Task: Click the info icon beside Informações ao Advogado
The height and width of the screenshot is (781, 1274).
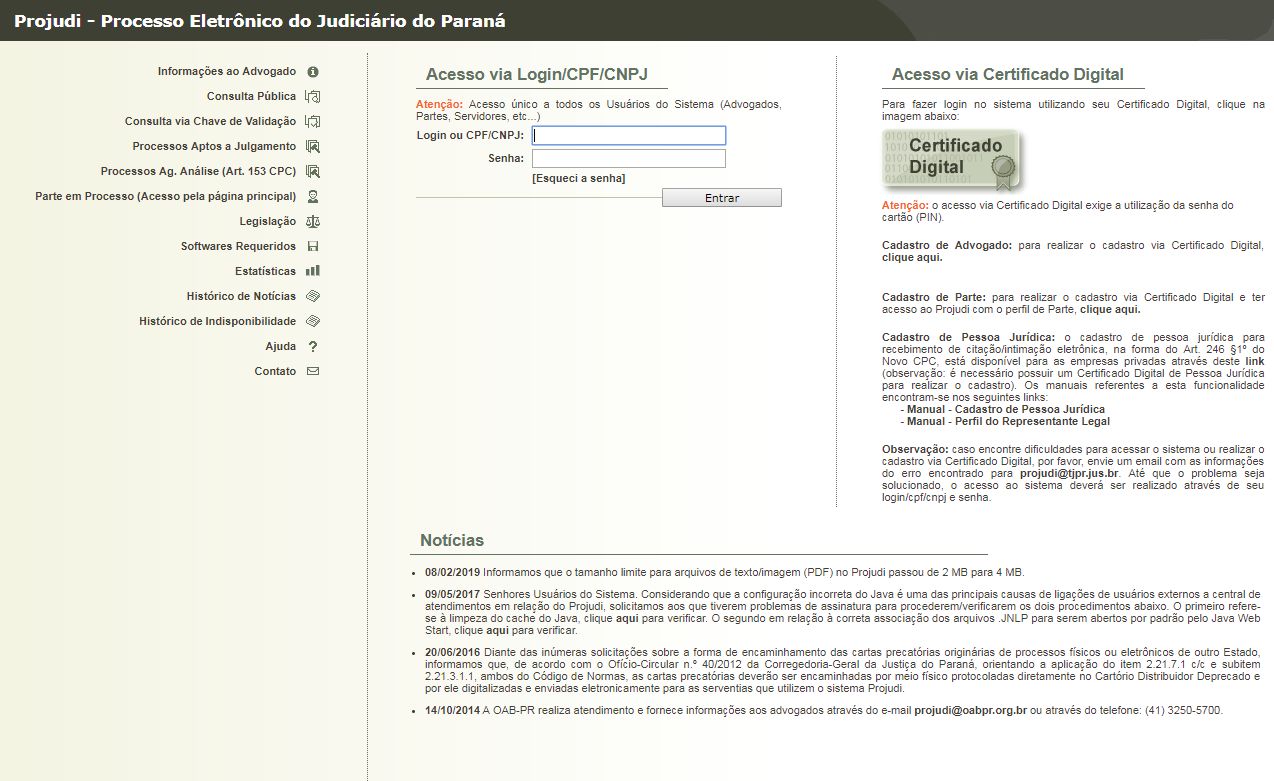Action: pyautogui.click(x=313, y=72)
